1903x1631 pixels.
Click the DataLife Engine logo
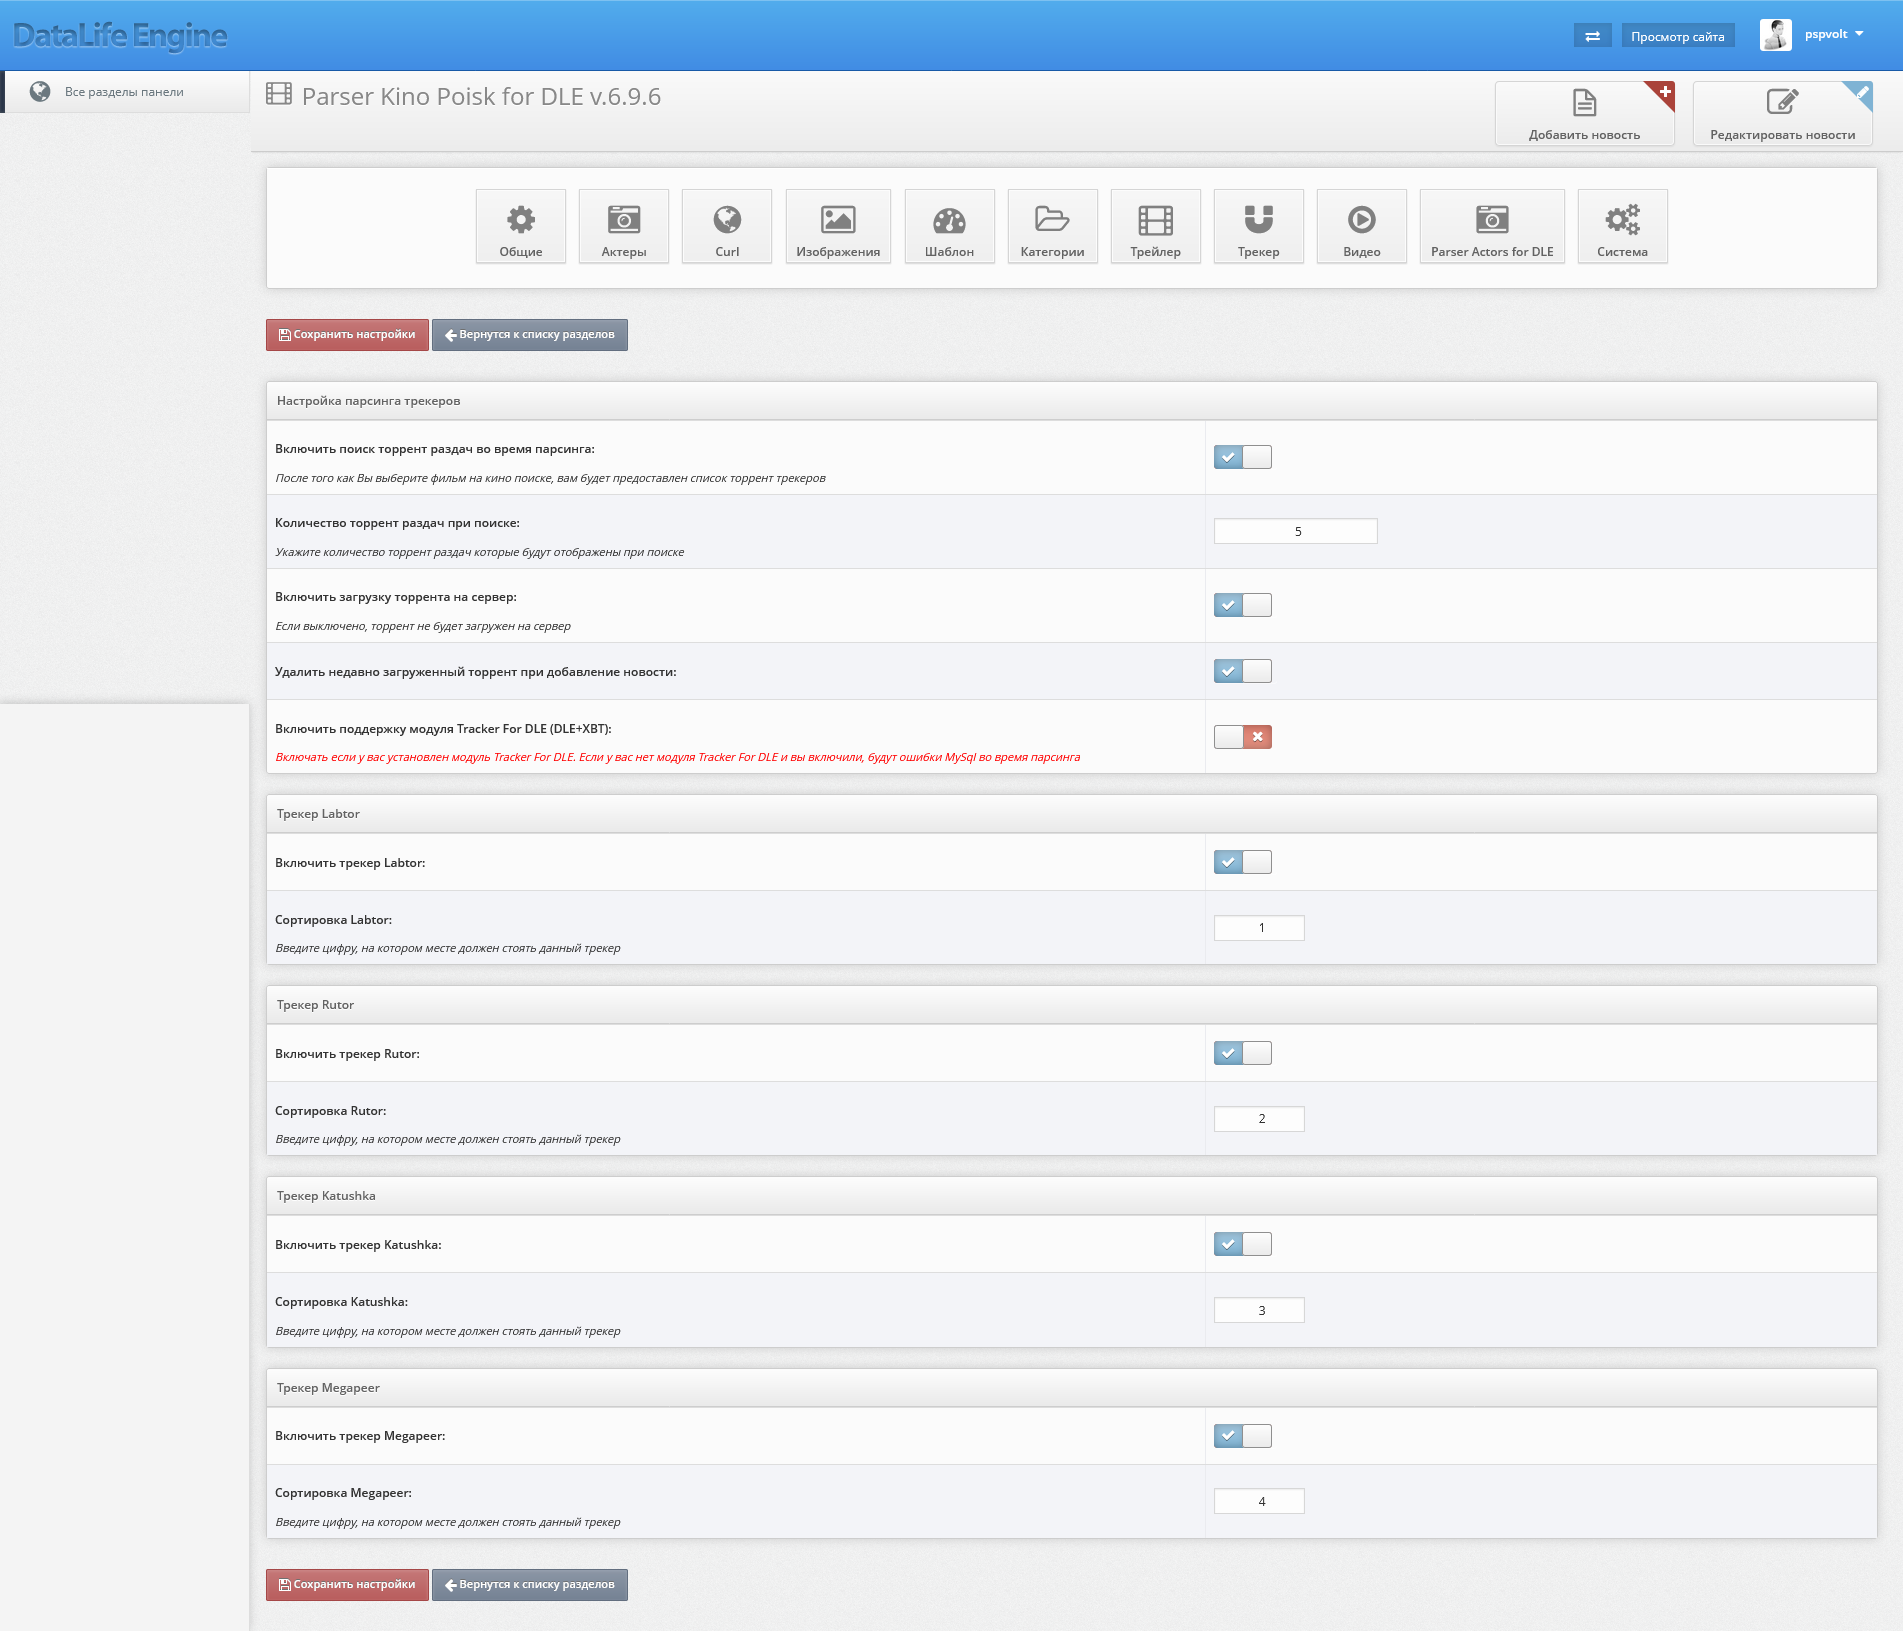(120, 36)
